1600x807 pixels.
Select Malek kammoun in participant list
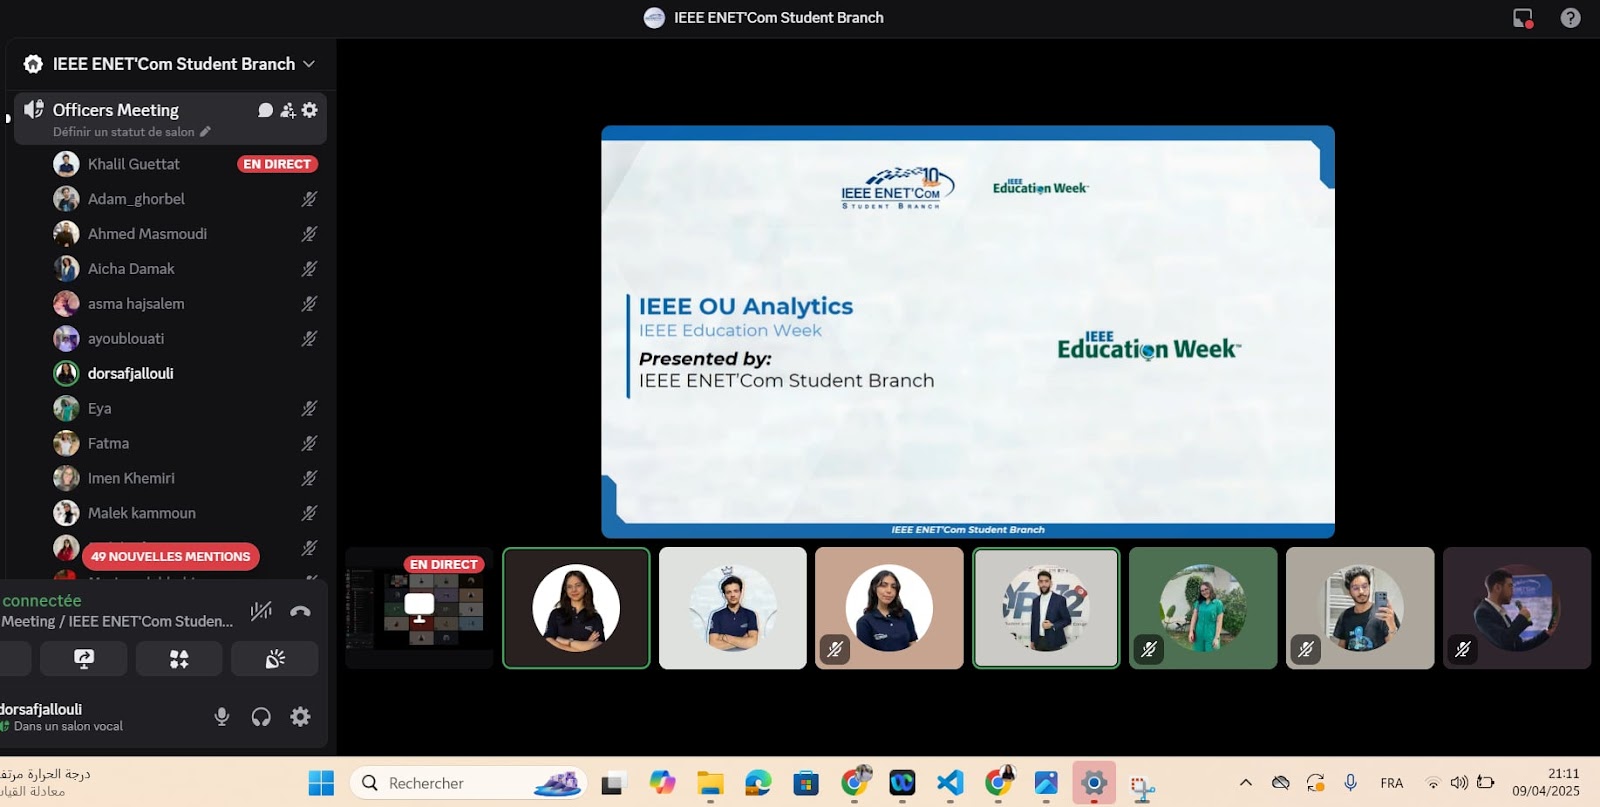[186, 514]
